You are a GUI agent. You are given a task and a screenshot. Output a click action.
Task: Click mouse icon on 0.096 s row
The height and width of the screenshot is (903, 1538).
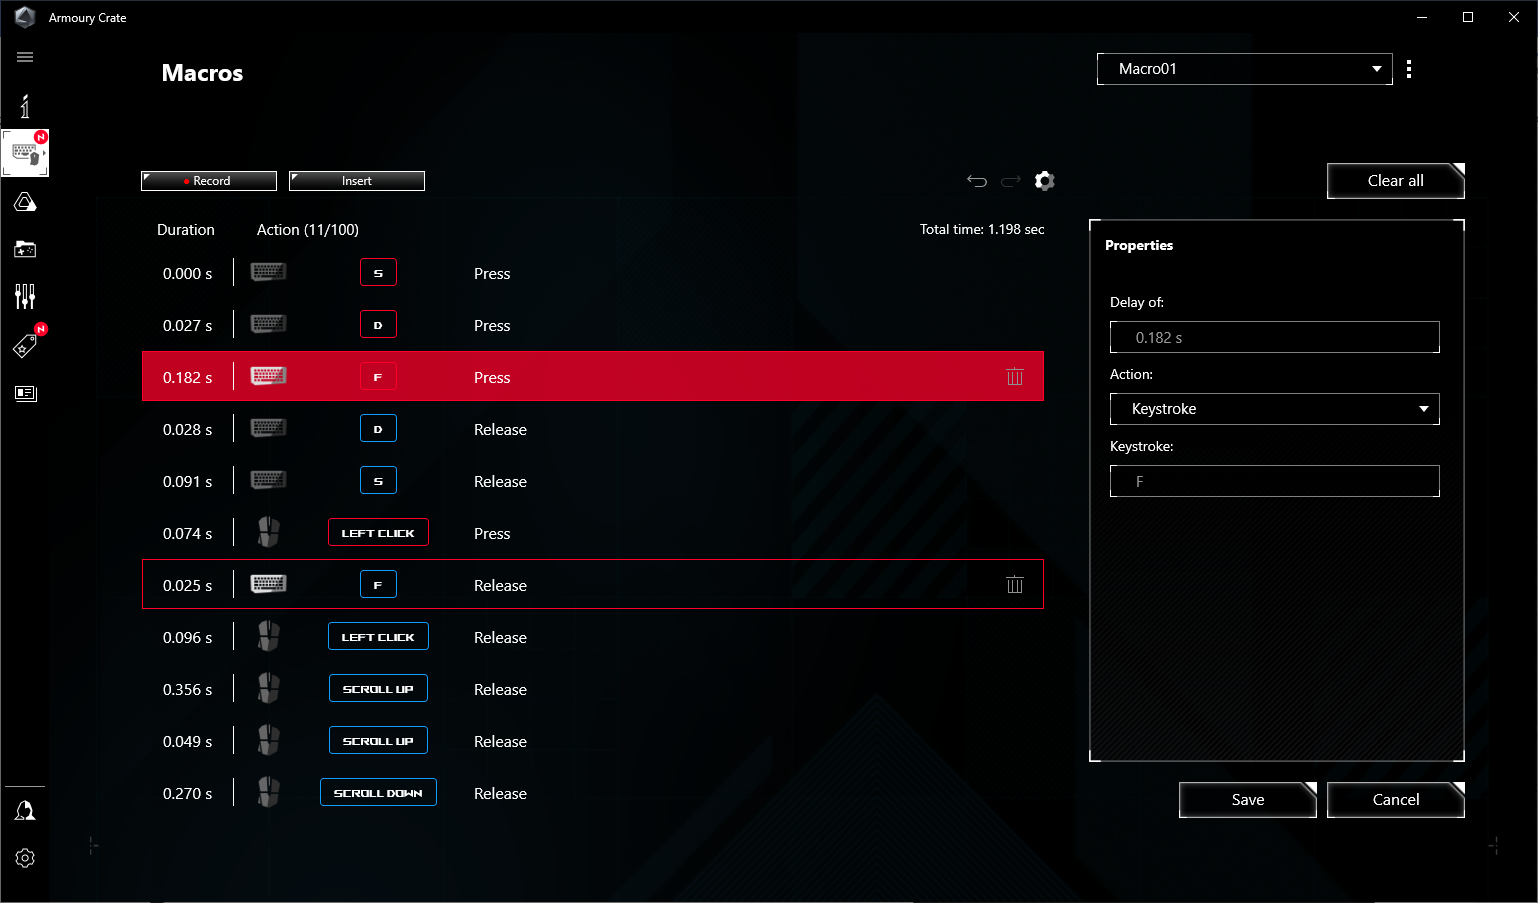click(x=268, y=636)
